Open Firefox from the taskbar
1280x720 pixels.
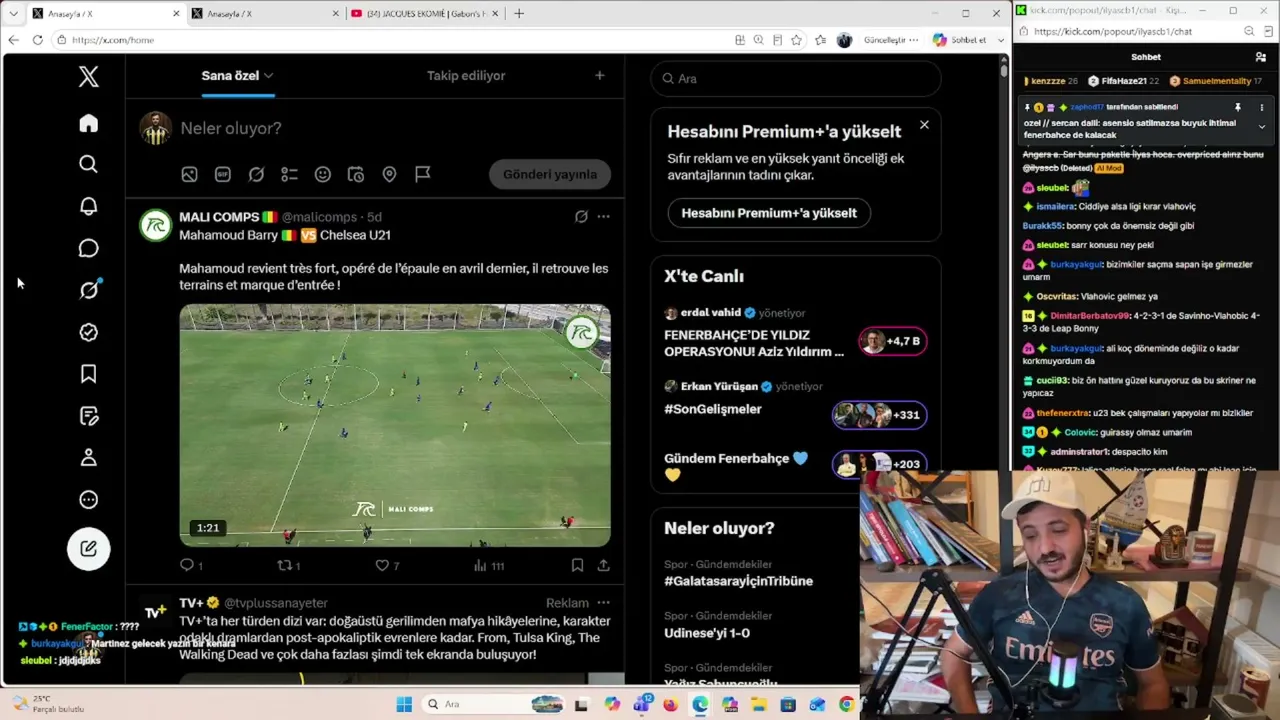670,704
